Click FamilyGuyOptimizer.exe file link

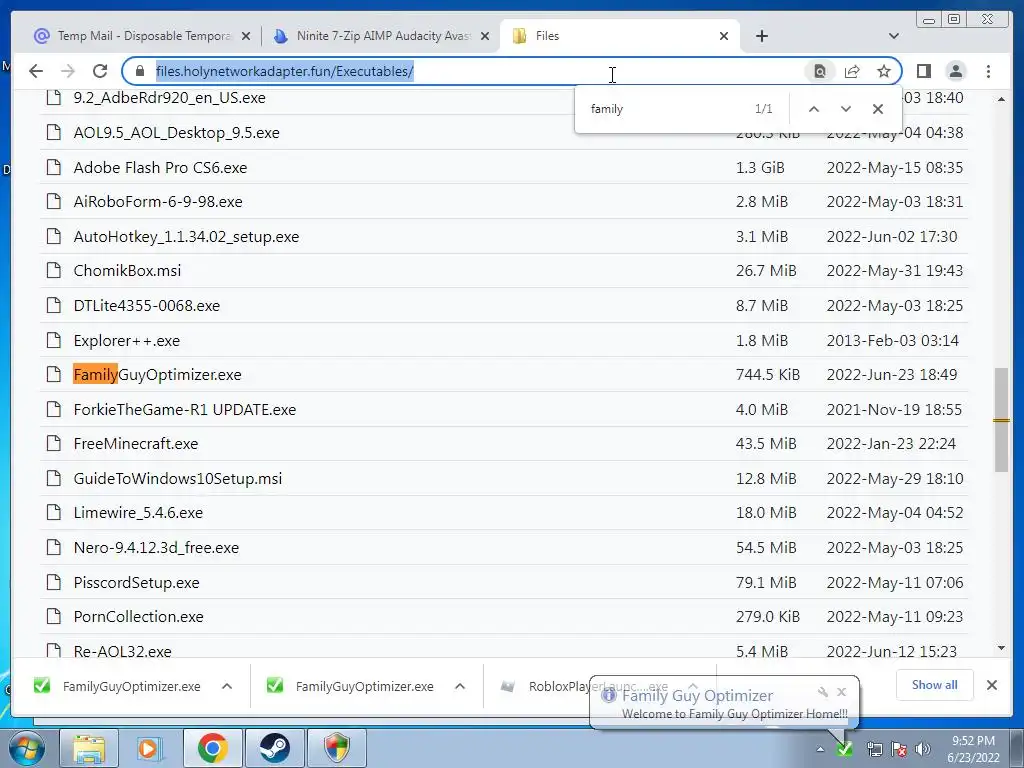(157, 374)
